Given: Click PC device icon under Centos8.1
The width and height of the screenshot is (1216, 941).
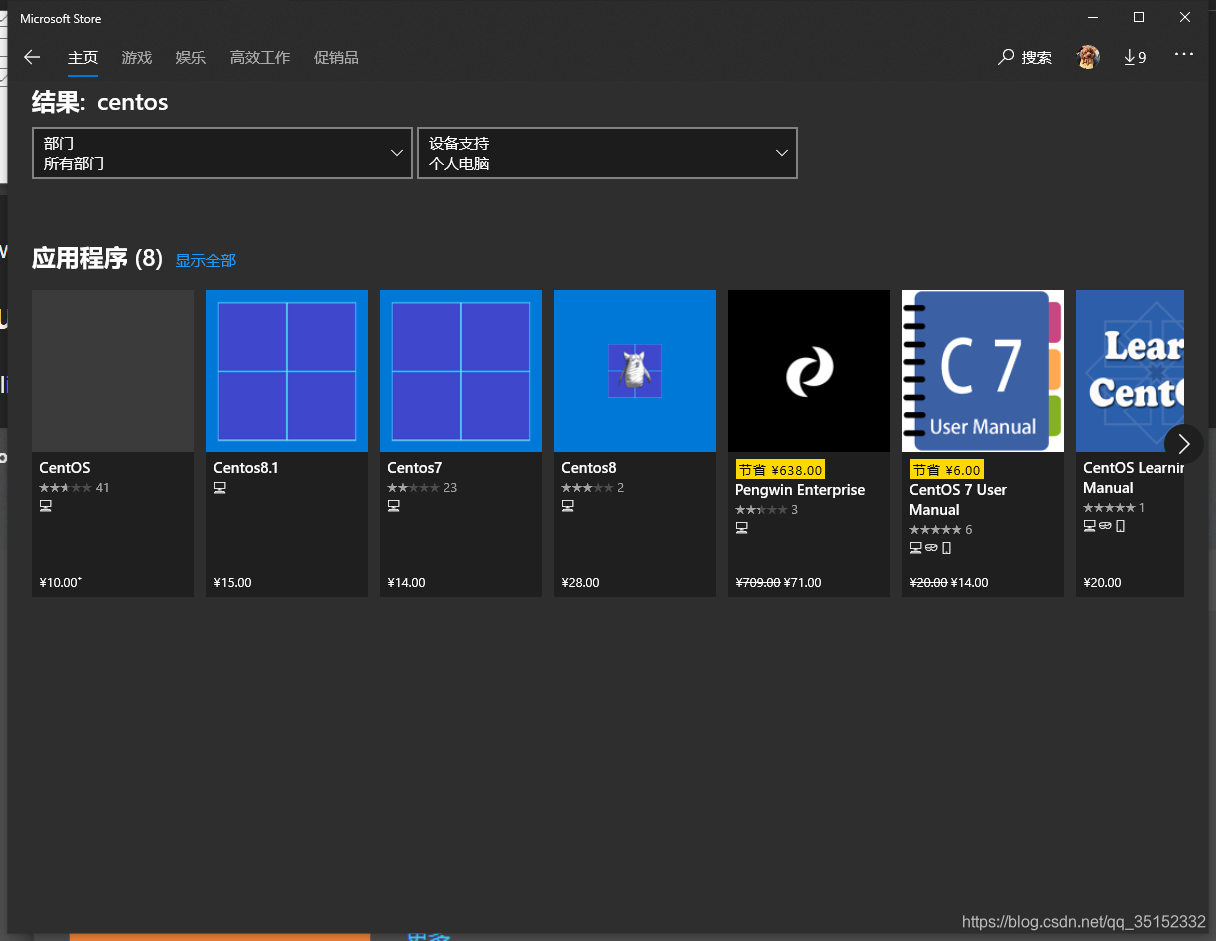Looking at the screenshot, I should tap(219, 488).
